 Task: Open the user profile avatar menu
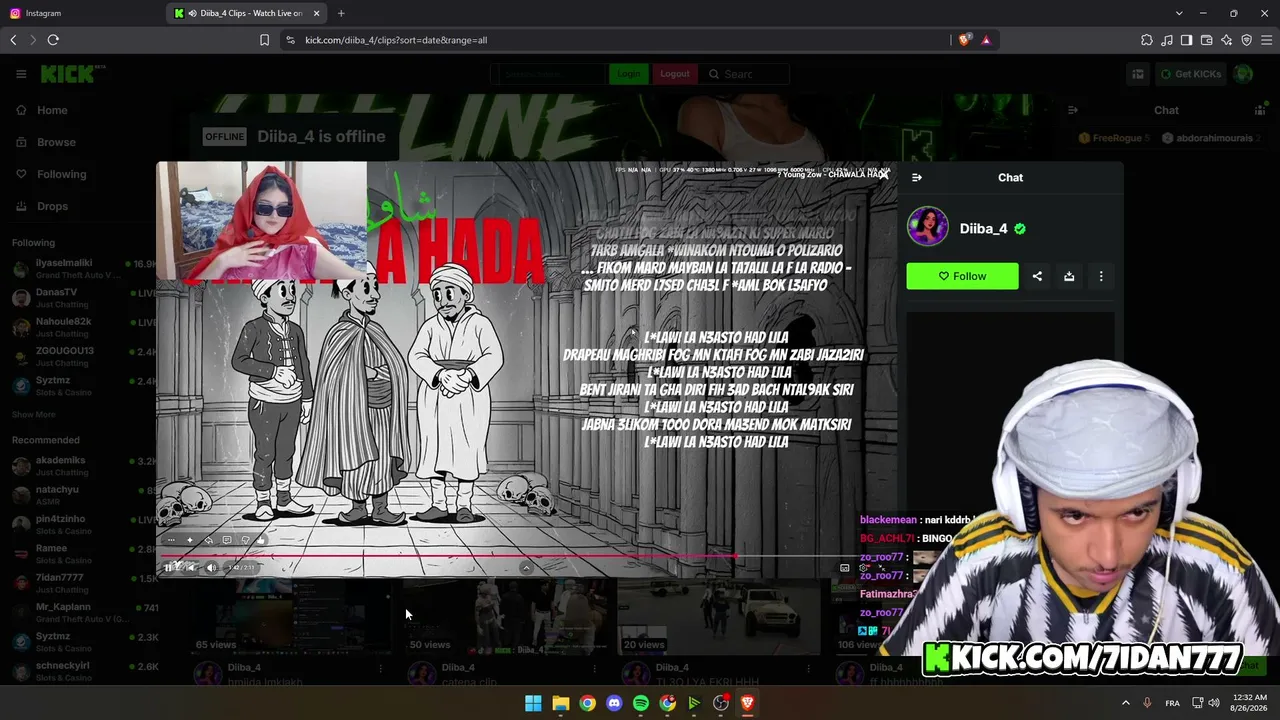pos(1243,74)
